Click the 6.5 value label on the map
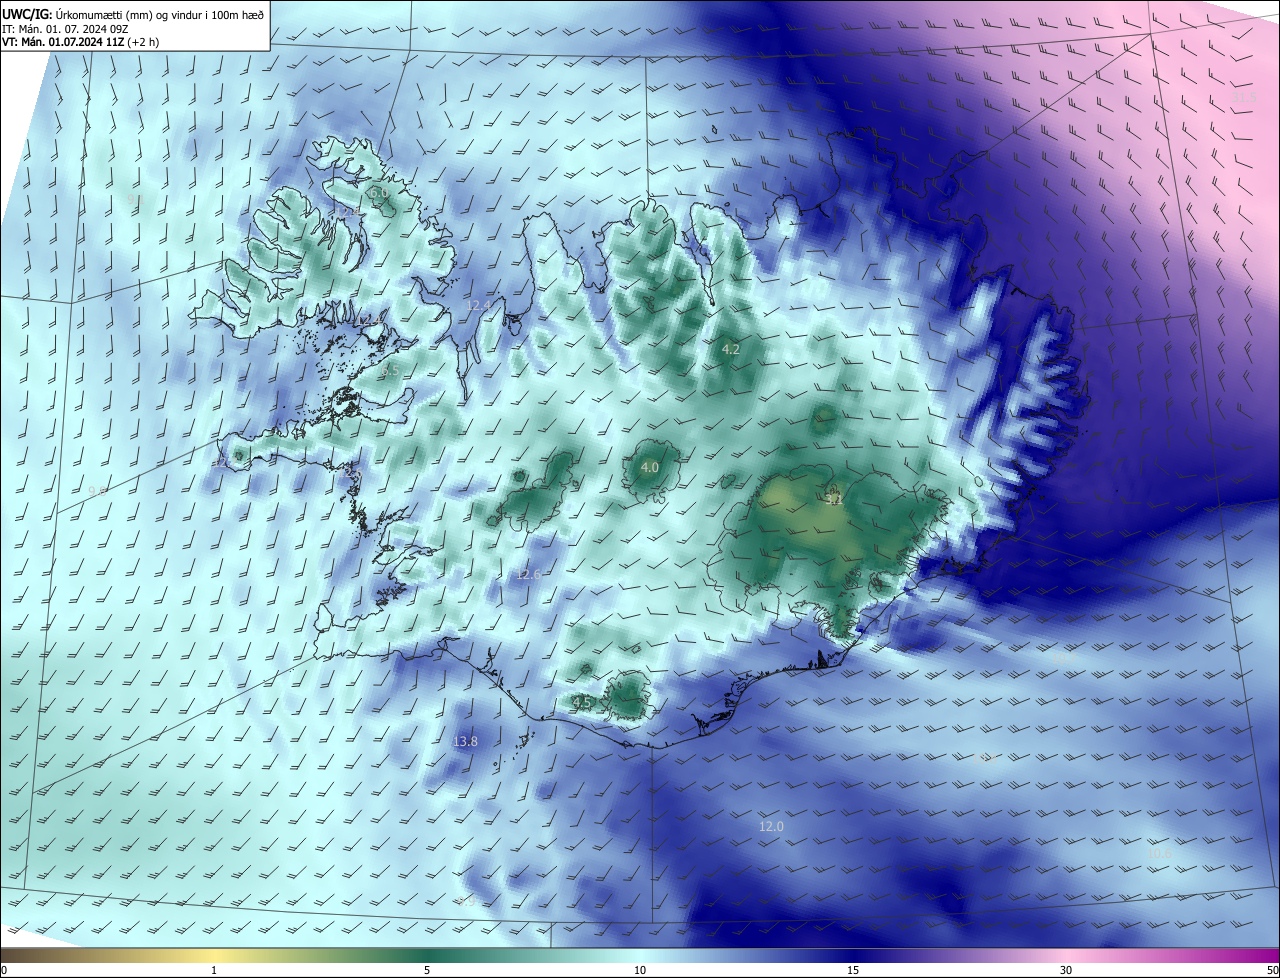This screenshot has width=1280, height=978. tap(390, 370)
